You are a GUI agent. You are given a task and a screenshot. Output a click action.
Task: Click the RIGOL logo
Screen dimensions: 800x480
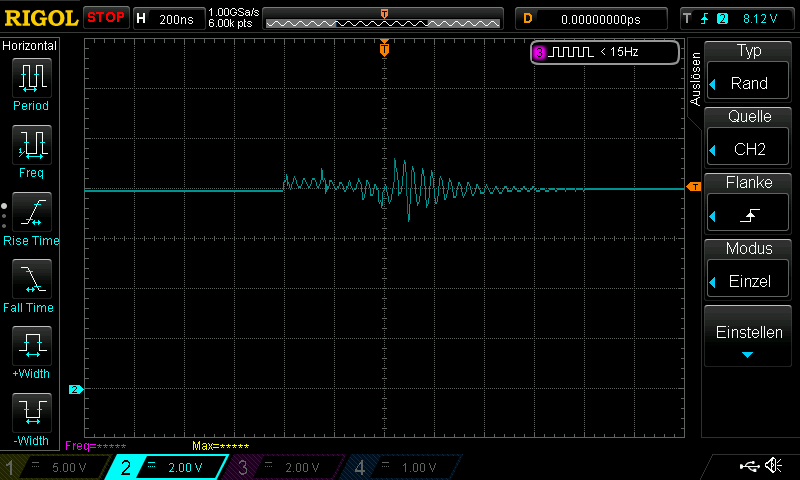coord(41,19)
